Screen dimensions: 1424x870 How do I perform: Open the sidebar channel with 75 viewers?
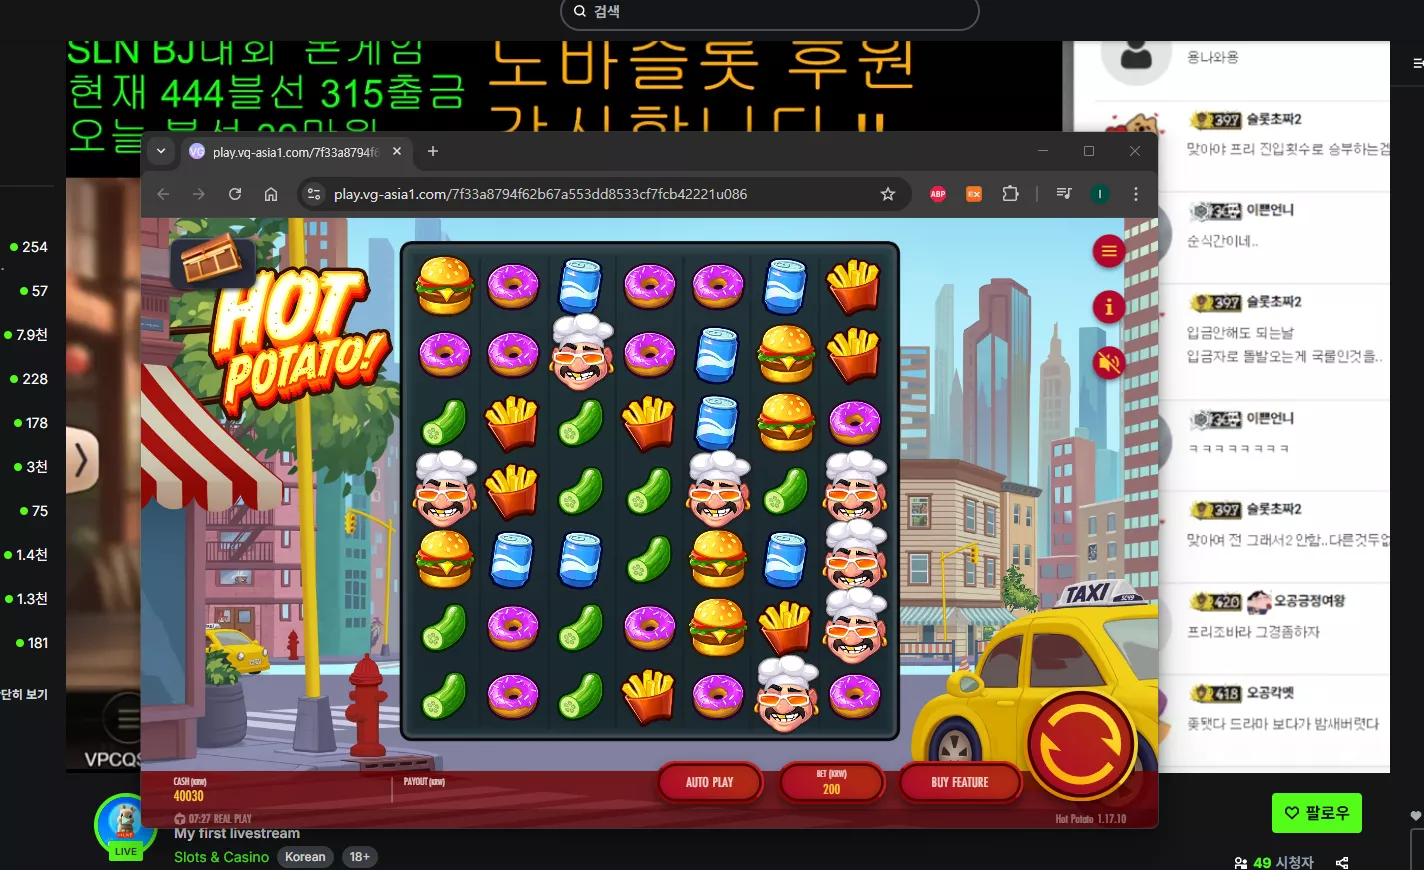coord(33,511)
